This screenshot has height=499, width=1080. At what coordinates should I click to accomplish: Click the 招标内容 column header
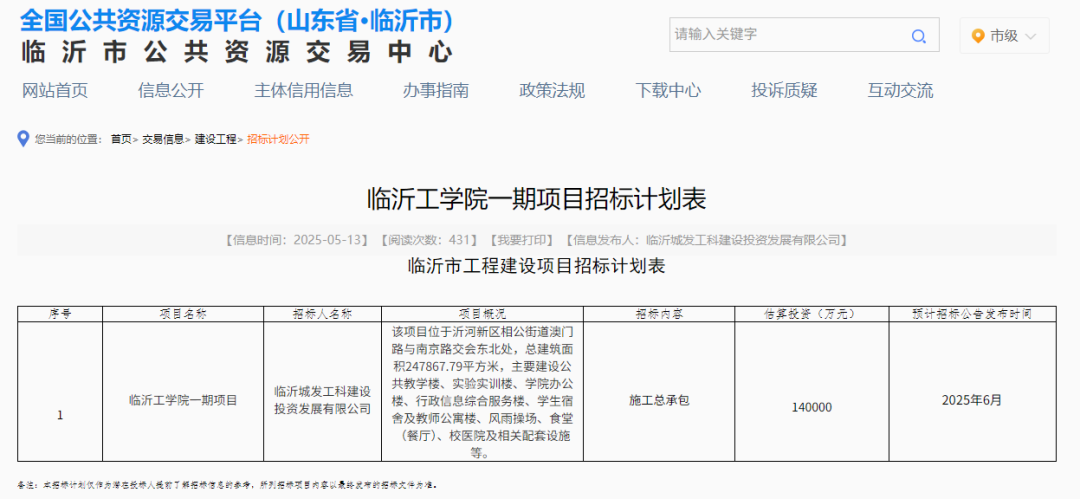point(659,314)
